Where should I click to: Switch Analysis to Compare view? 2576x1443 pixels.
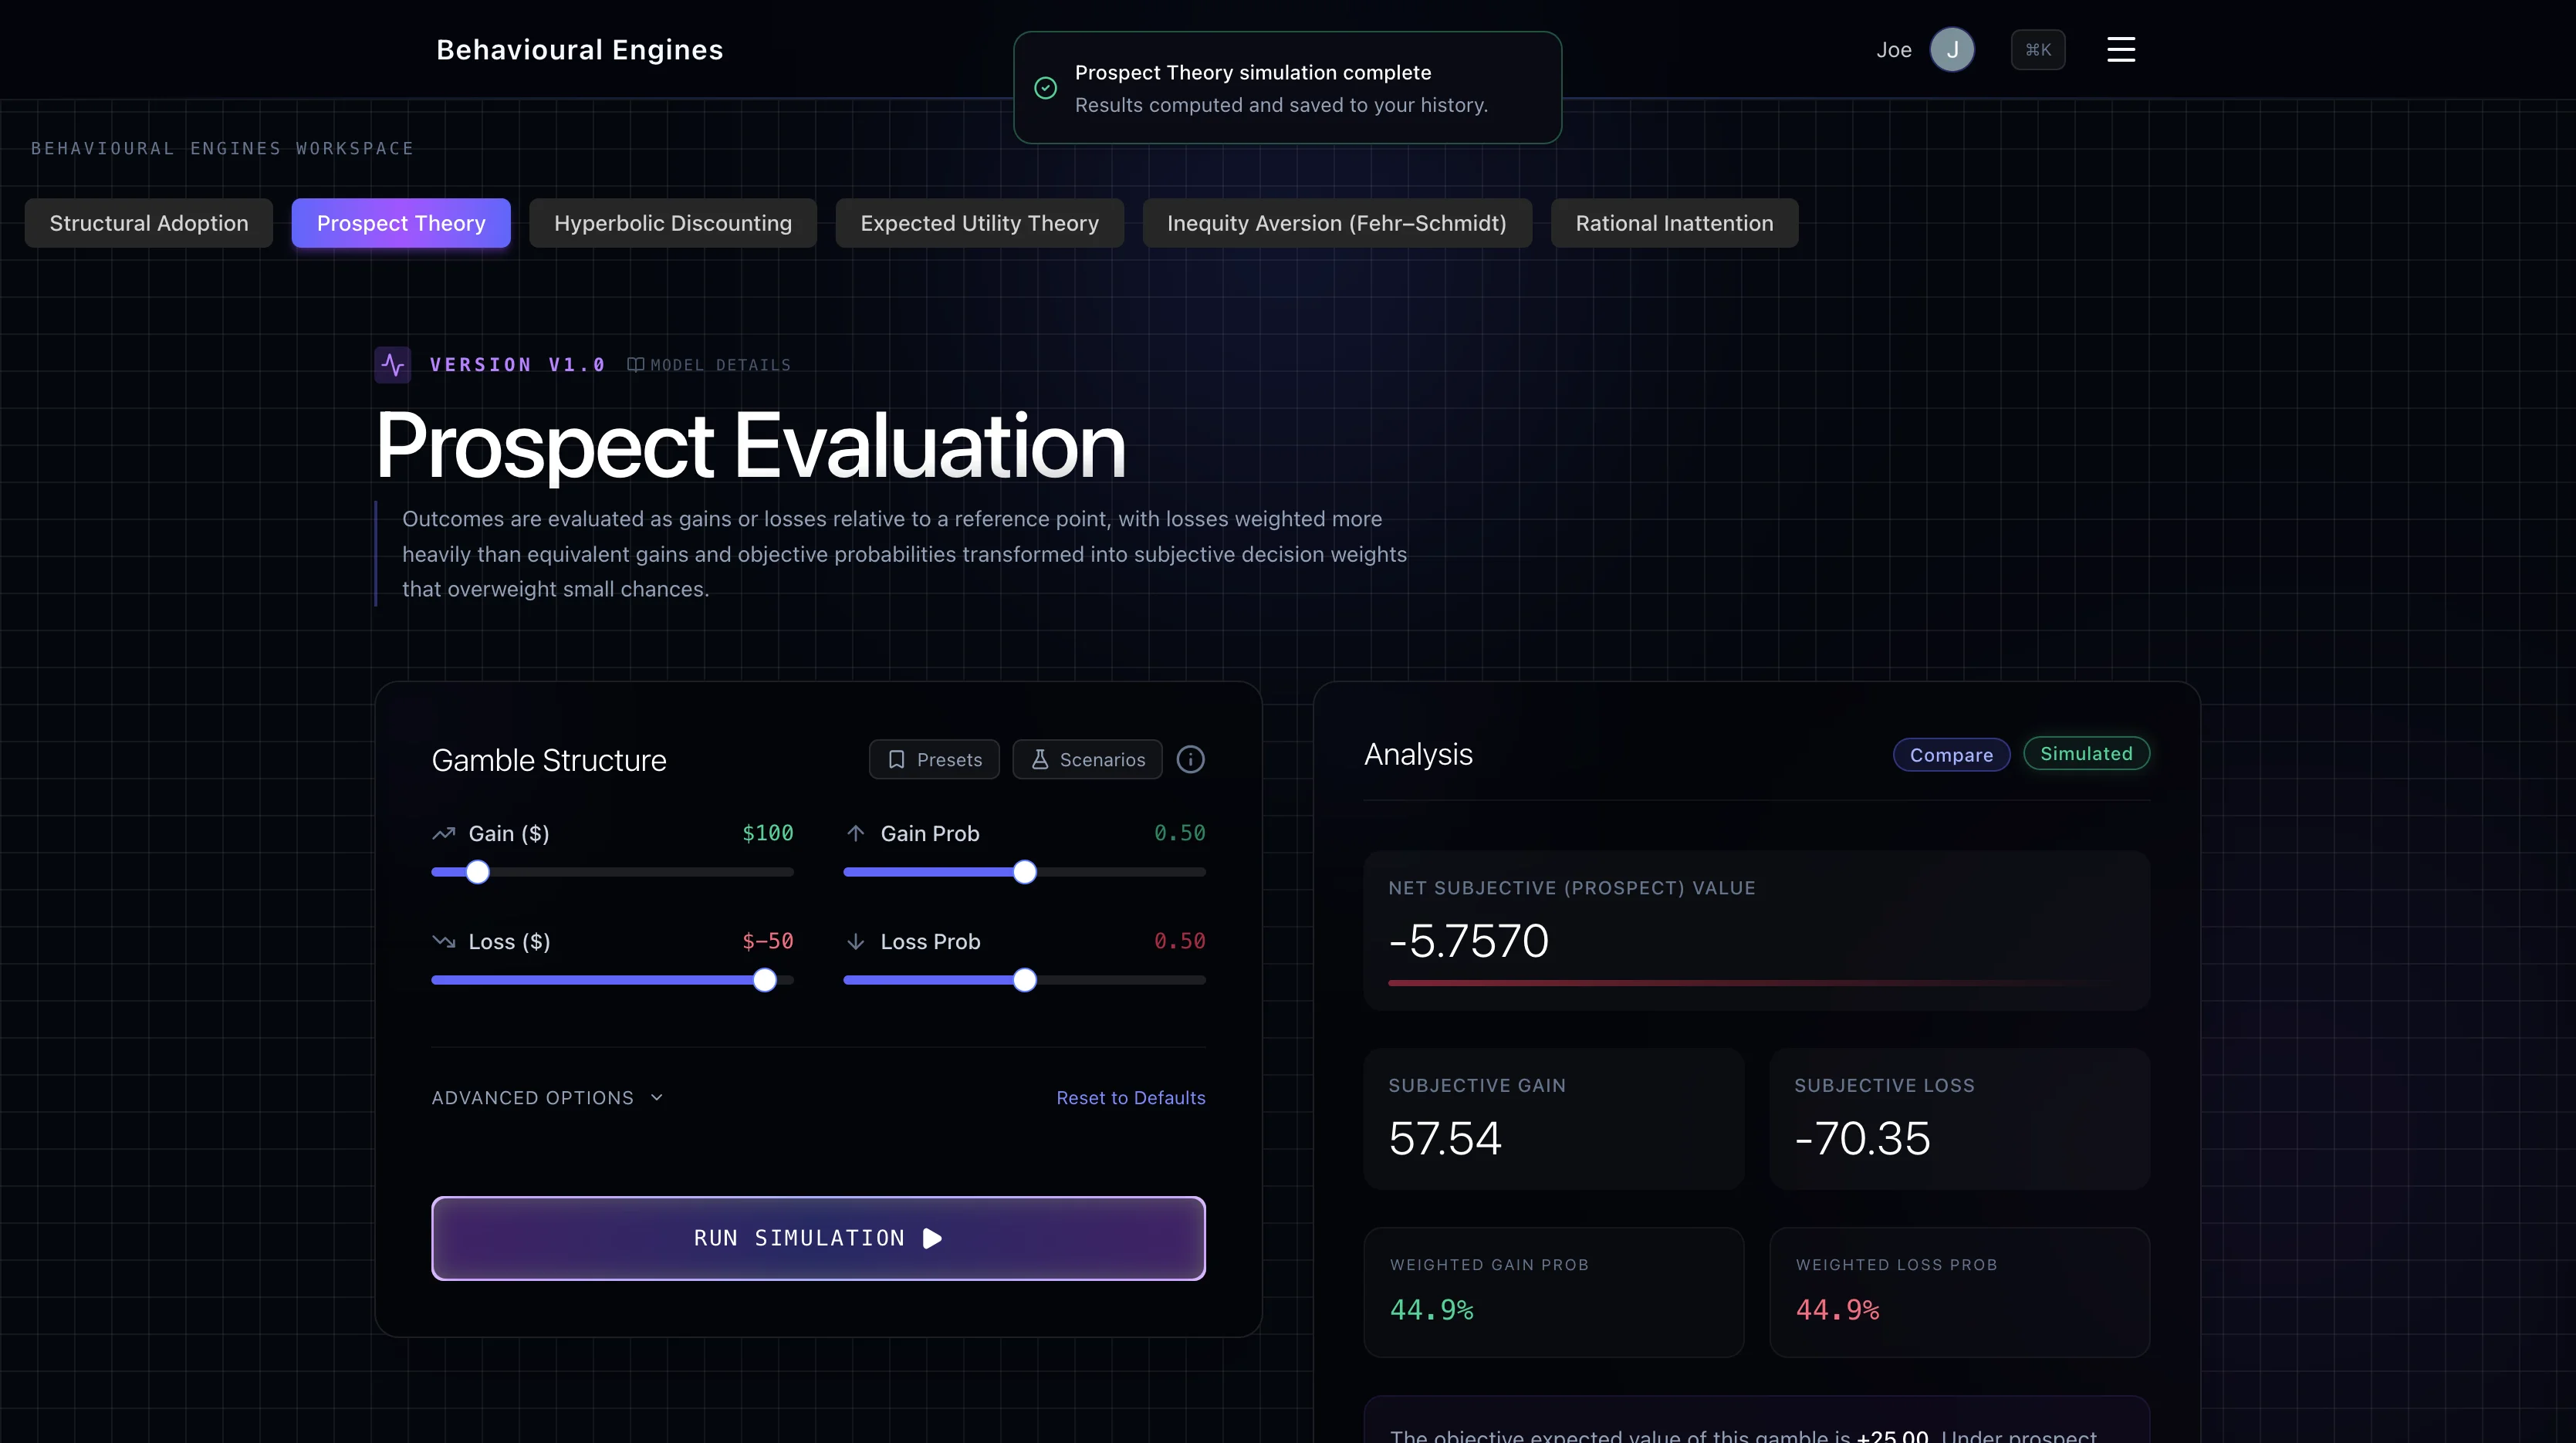(x=1950, y=754)
